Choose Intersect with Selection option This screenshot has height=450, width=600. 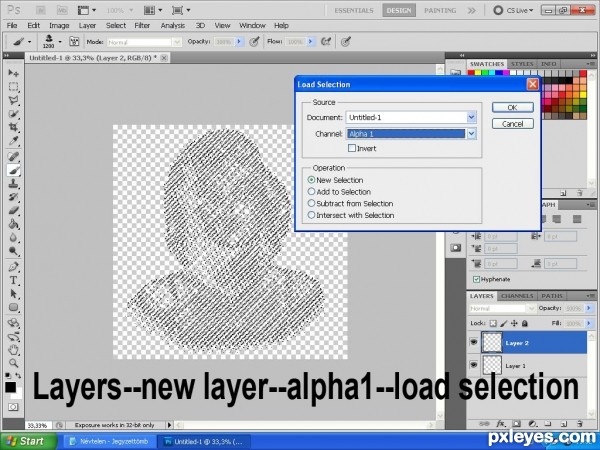311,215
